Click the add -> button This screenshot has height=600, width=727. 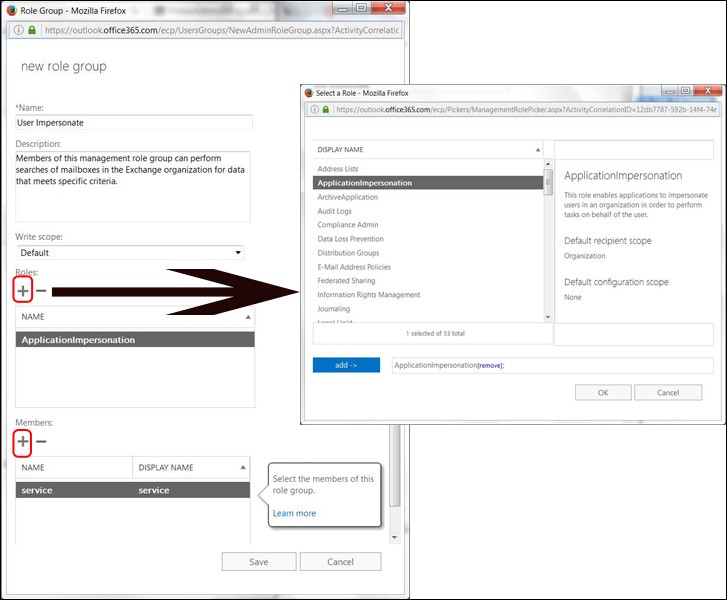pyautogui.click(x=346, y=365)
